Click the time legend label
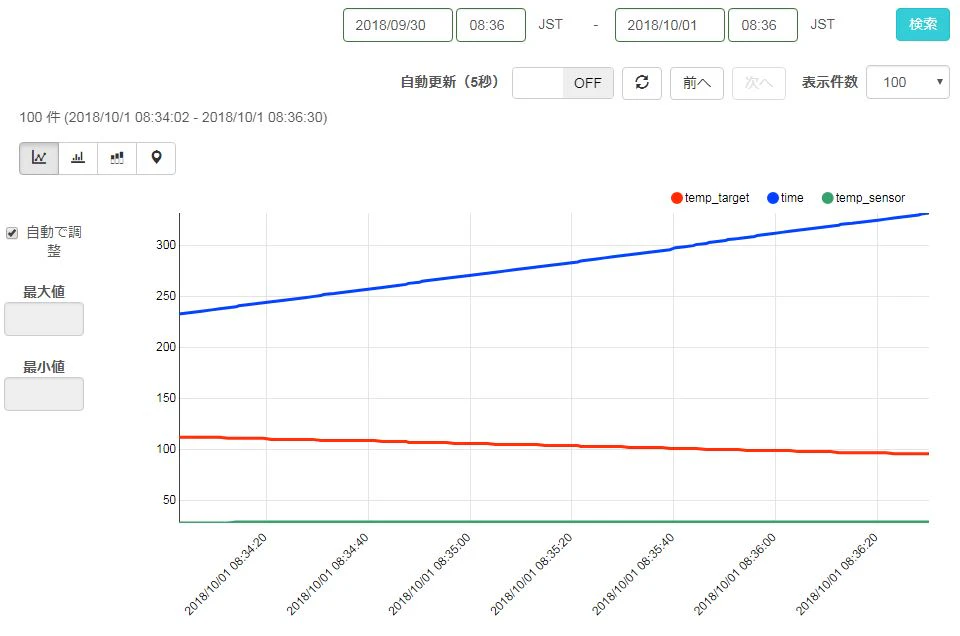Screen dimensions: 960x636 pos(792,198)
